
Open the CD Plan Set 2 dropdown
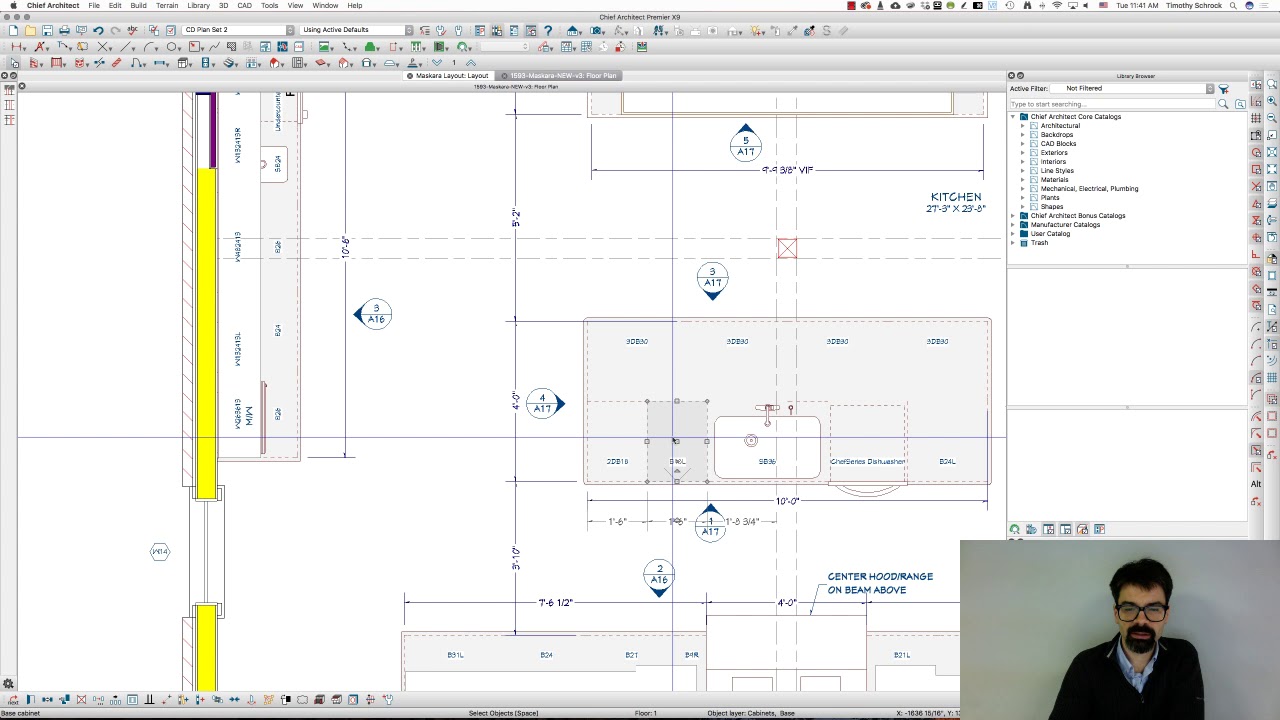[x=239, y=30]
